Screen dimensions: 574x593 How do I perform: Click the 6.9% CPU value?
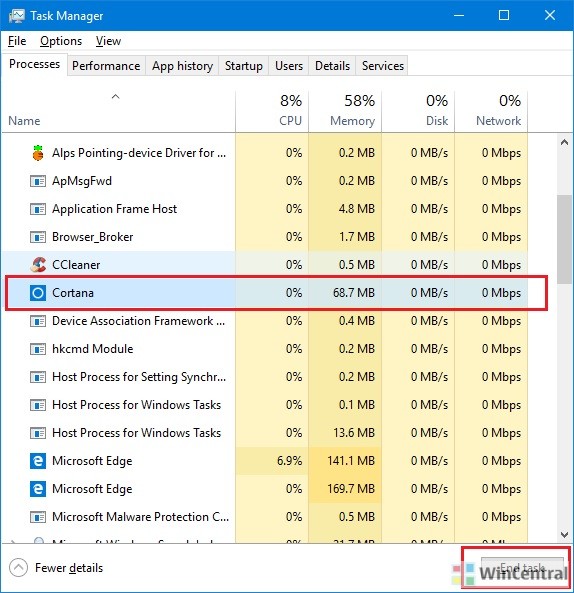click(x=289, y=461)
